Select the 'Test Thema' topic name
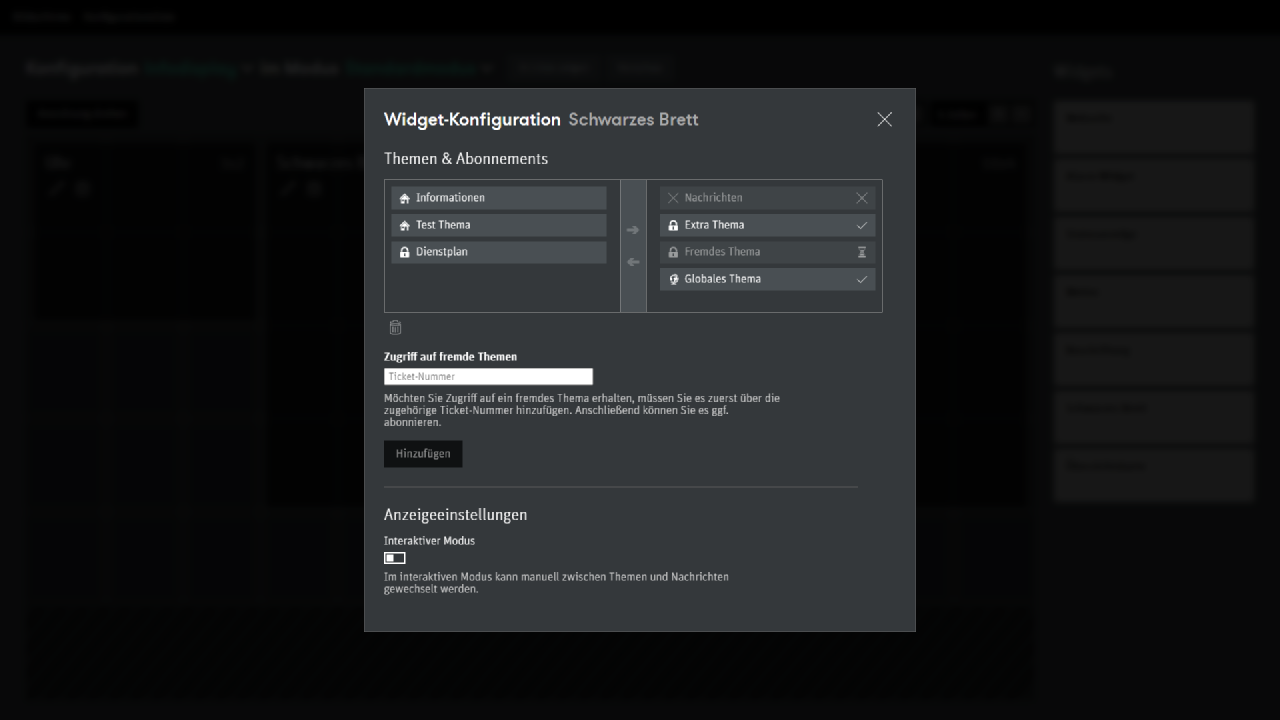Image resolution: width=1280 pixels, height=720 pixels. point(443,225)
